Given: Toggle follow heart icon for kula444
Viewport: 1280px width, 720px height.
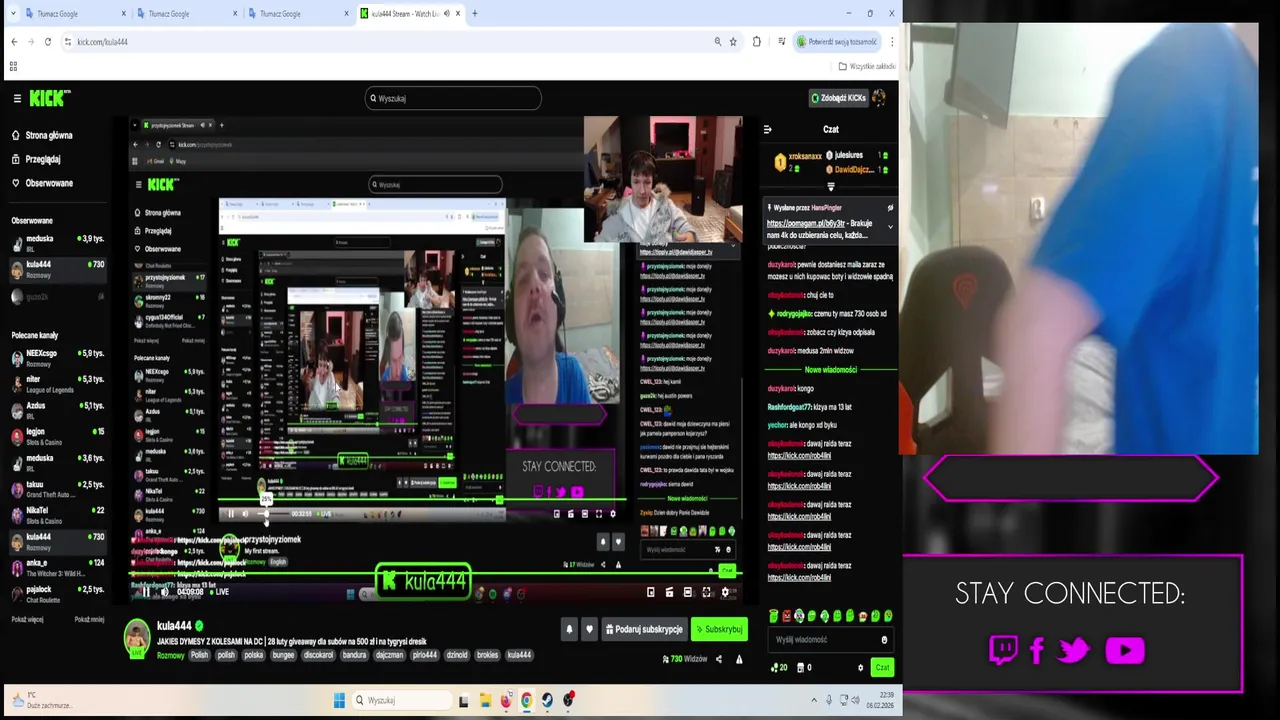Looking at the screenshot, I should coord(589,629).
